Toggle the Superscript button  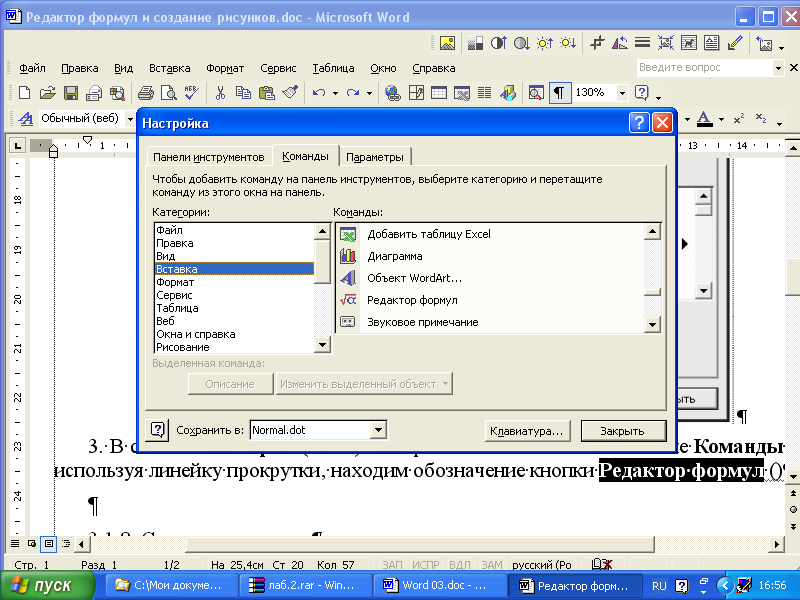click(738, 119)
